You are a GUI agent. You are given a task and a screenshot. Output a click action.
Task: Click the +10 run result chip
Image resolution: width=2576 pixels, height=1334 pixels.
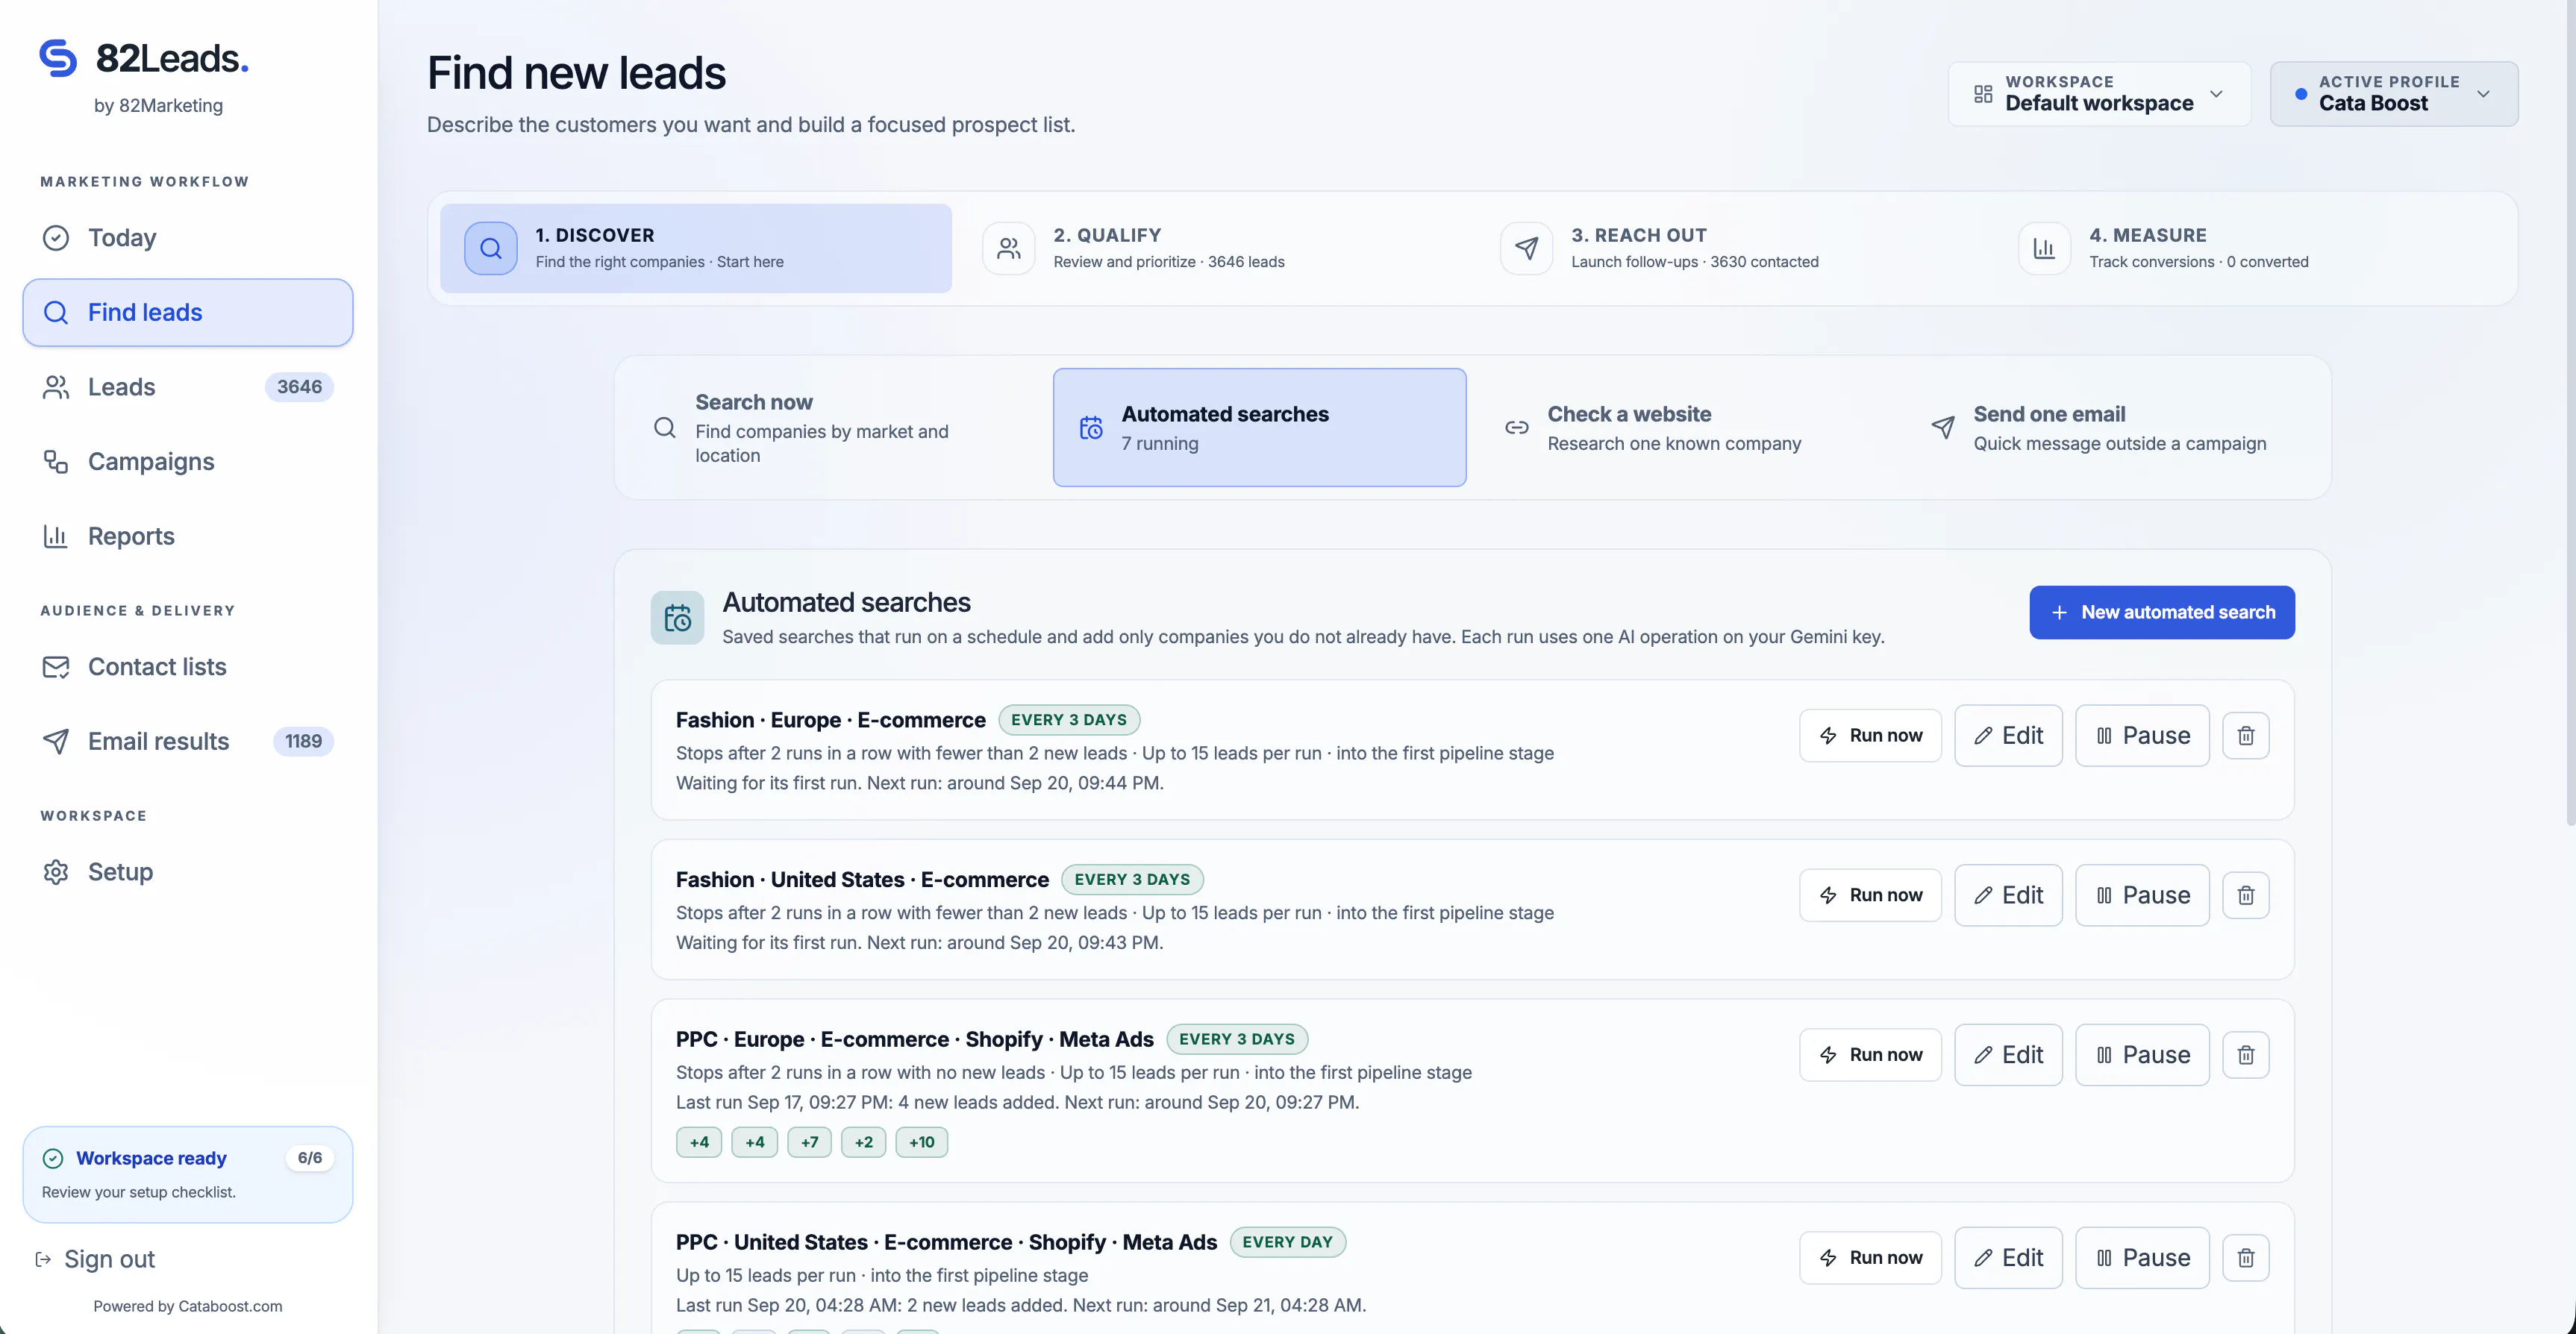click(x=921, y=1142)
